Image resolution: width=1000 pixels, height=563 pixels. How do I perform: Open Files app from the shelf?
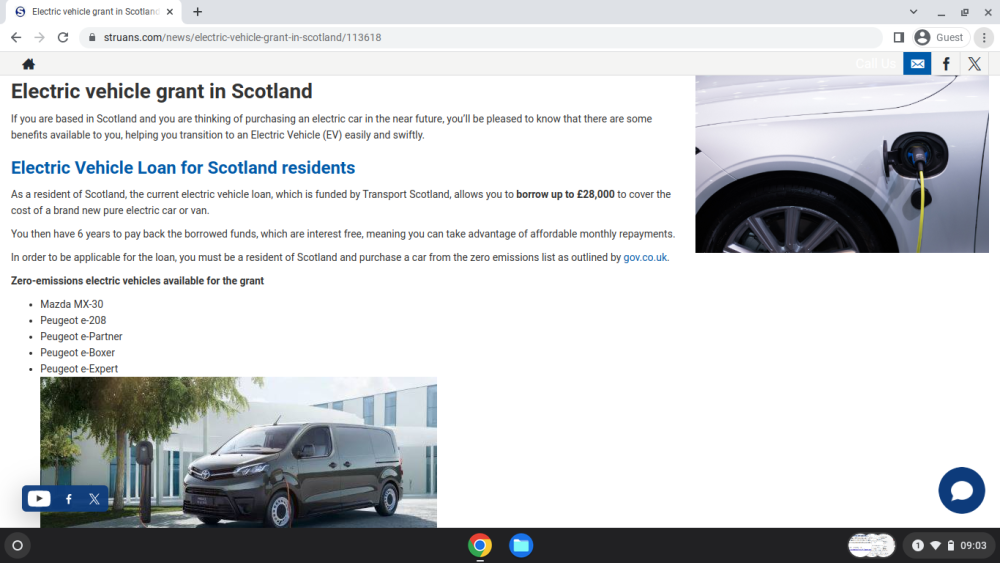(521, 545)
